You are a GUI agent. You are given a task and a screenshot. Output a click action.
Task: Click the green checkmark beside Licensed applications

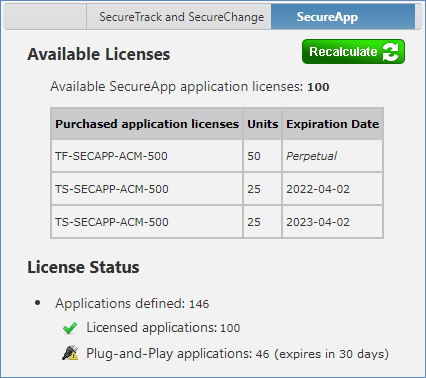click(70, 328)
